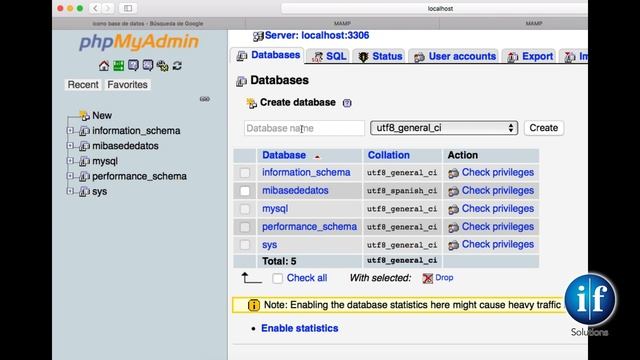Click Check privileges link for mysql
The height and width of the screenshot is (360, 640).
[498, 209]
